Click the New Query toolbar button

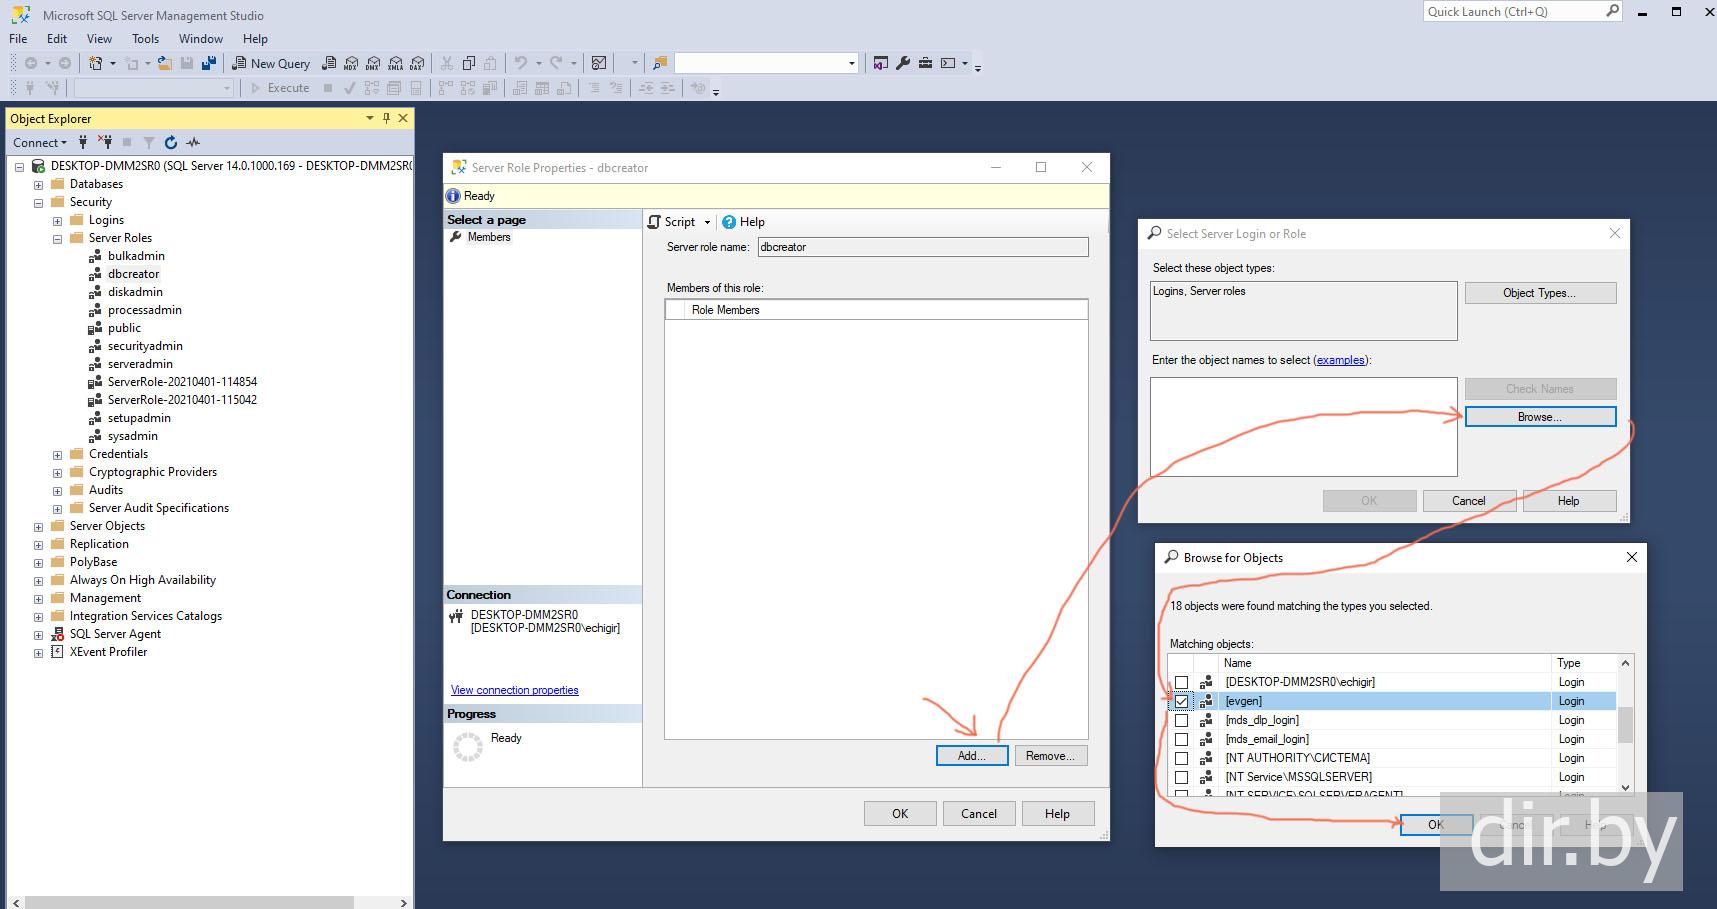[271, 63]
